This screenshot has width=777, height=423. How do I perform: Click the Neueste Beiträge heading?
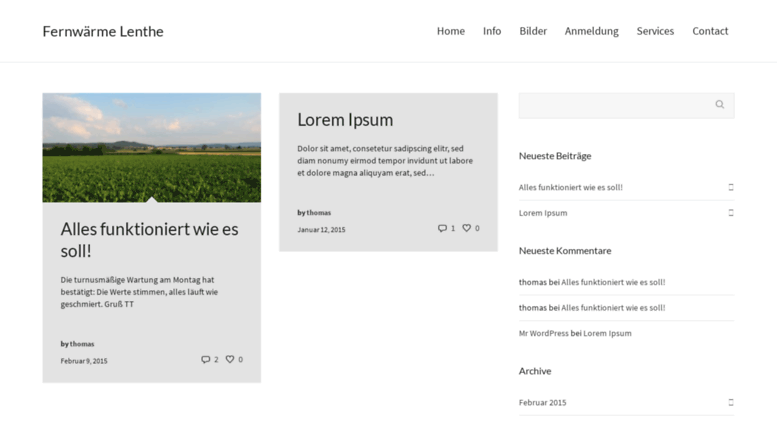(555, 156)
